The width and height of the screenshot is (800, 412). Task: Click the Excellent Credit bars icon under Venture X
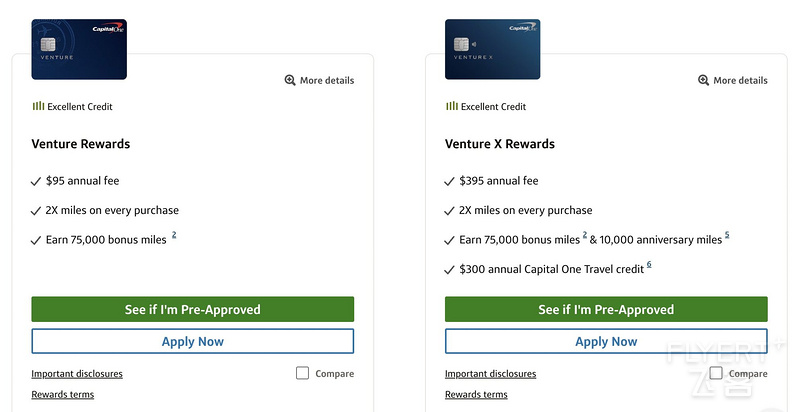pyautogui.click(x=452, y=106)
